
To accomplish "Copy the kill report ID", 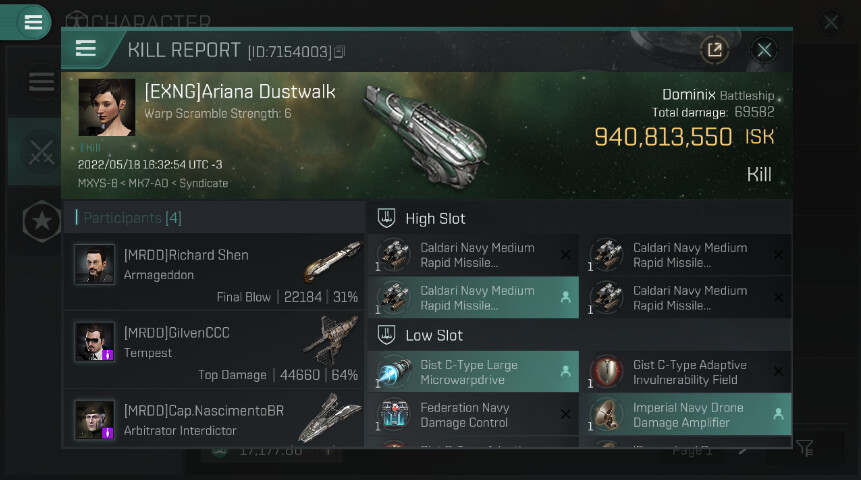I will click(340, 52).
